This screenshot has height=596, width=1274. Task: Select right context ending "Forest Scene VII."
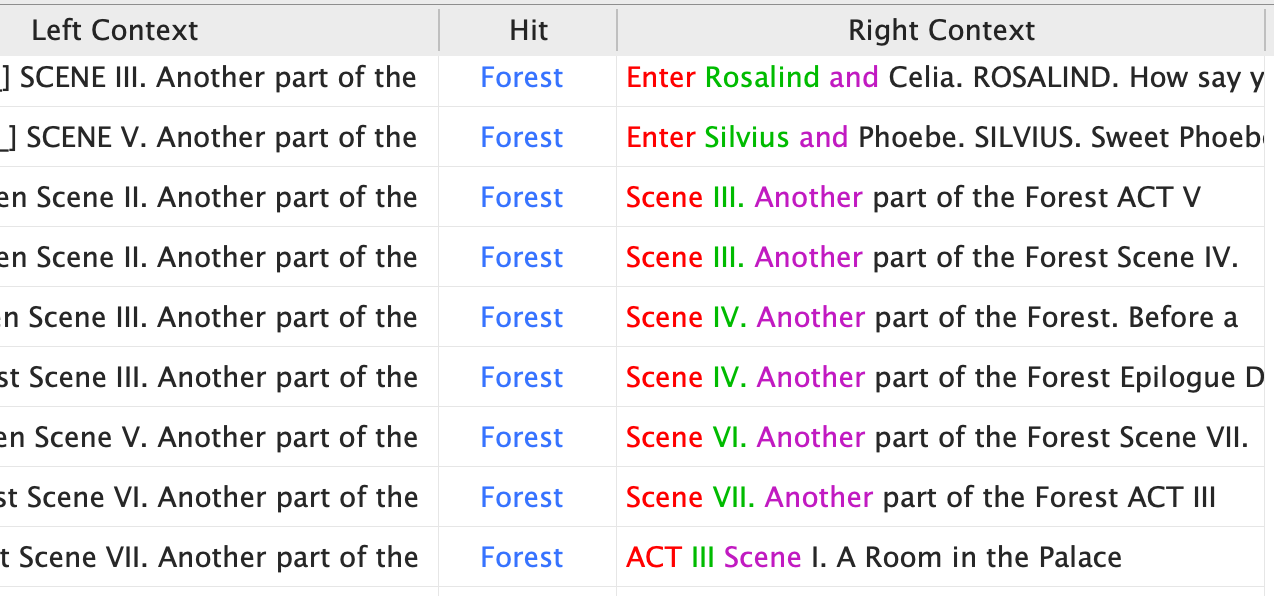click(937, 438)
